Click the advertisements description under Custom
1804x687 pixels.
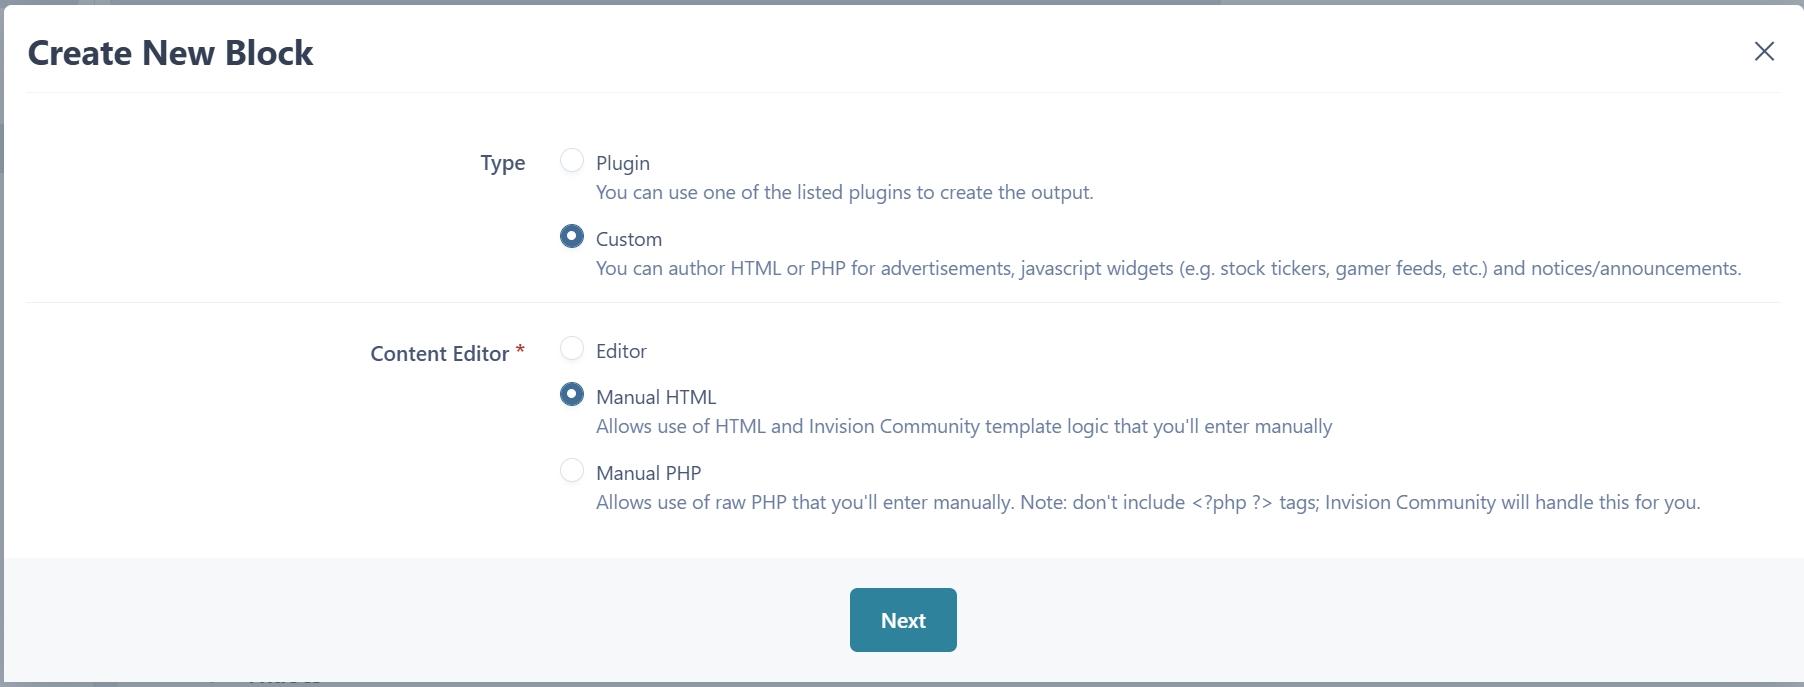(x=1168, y=268)
